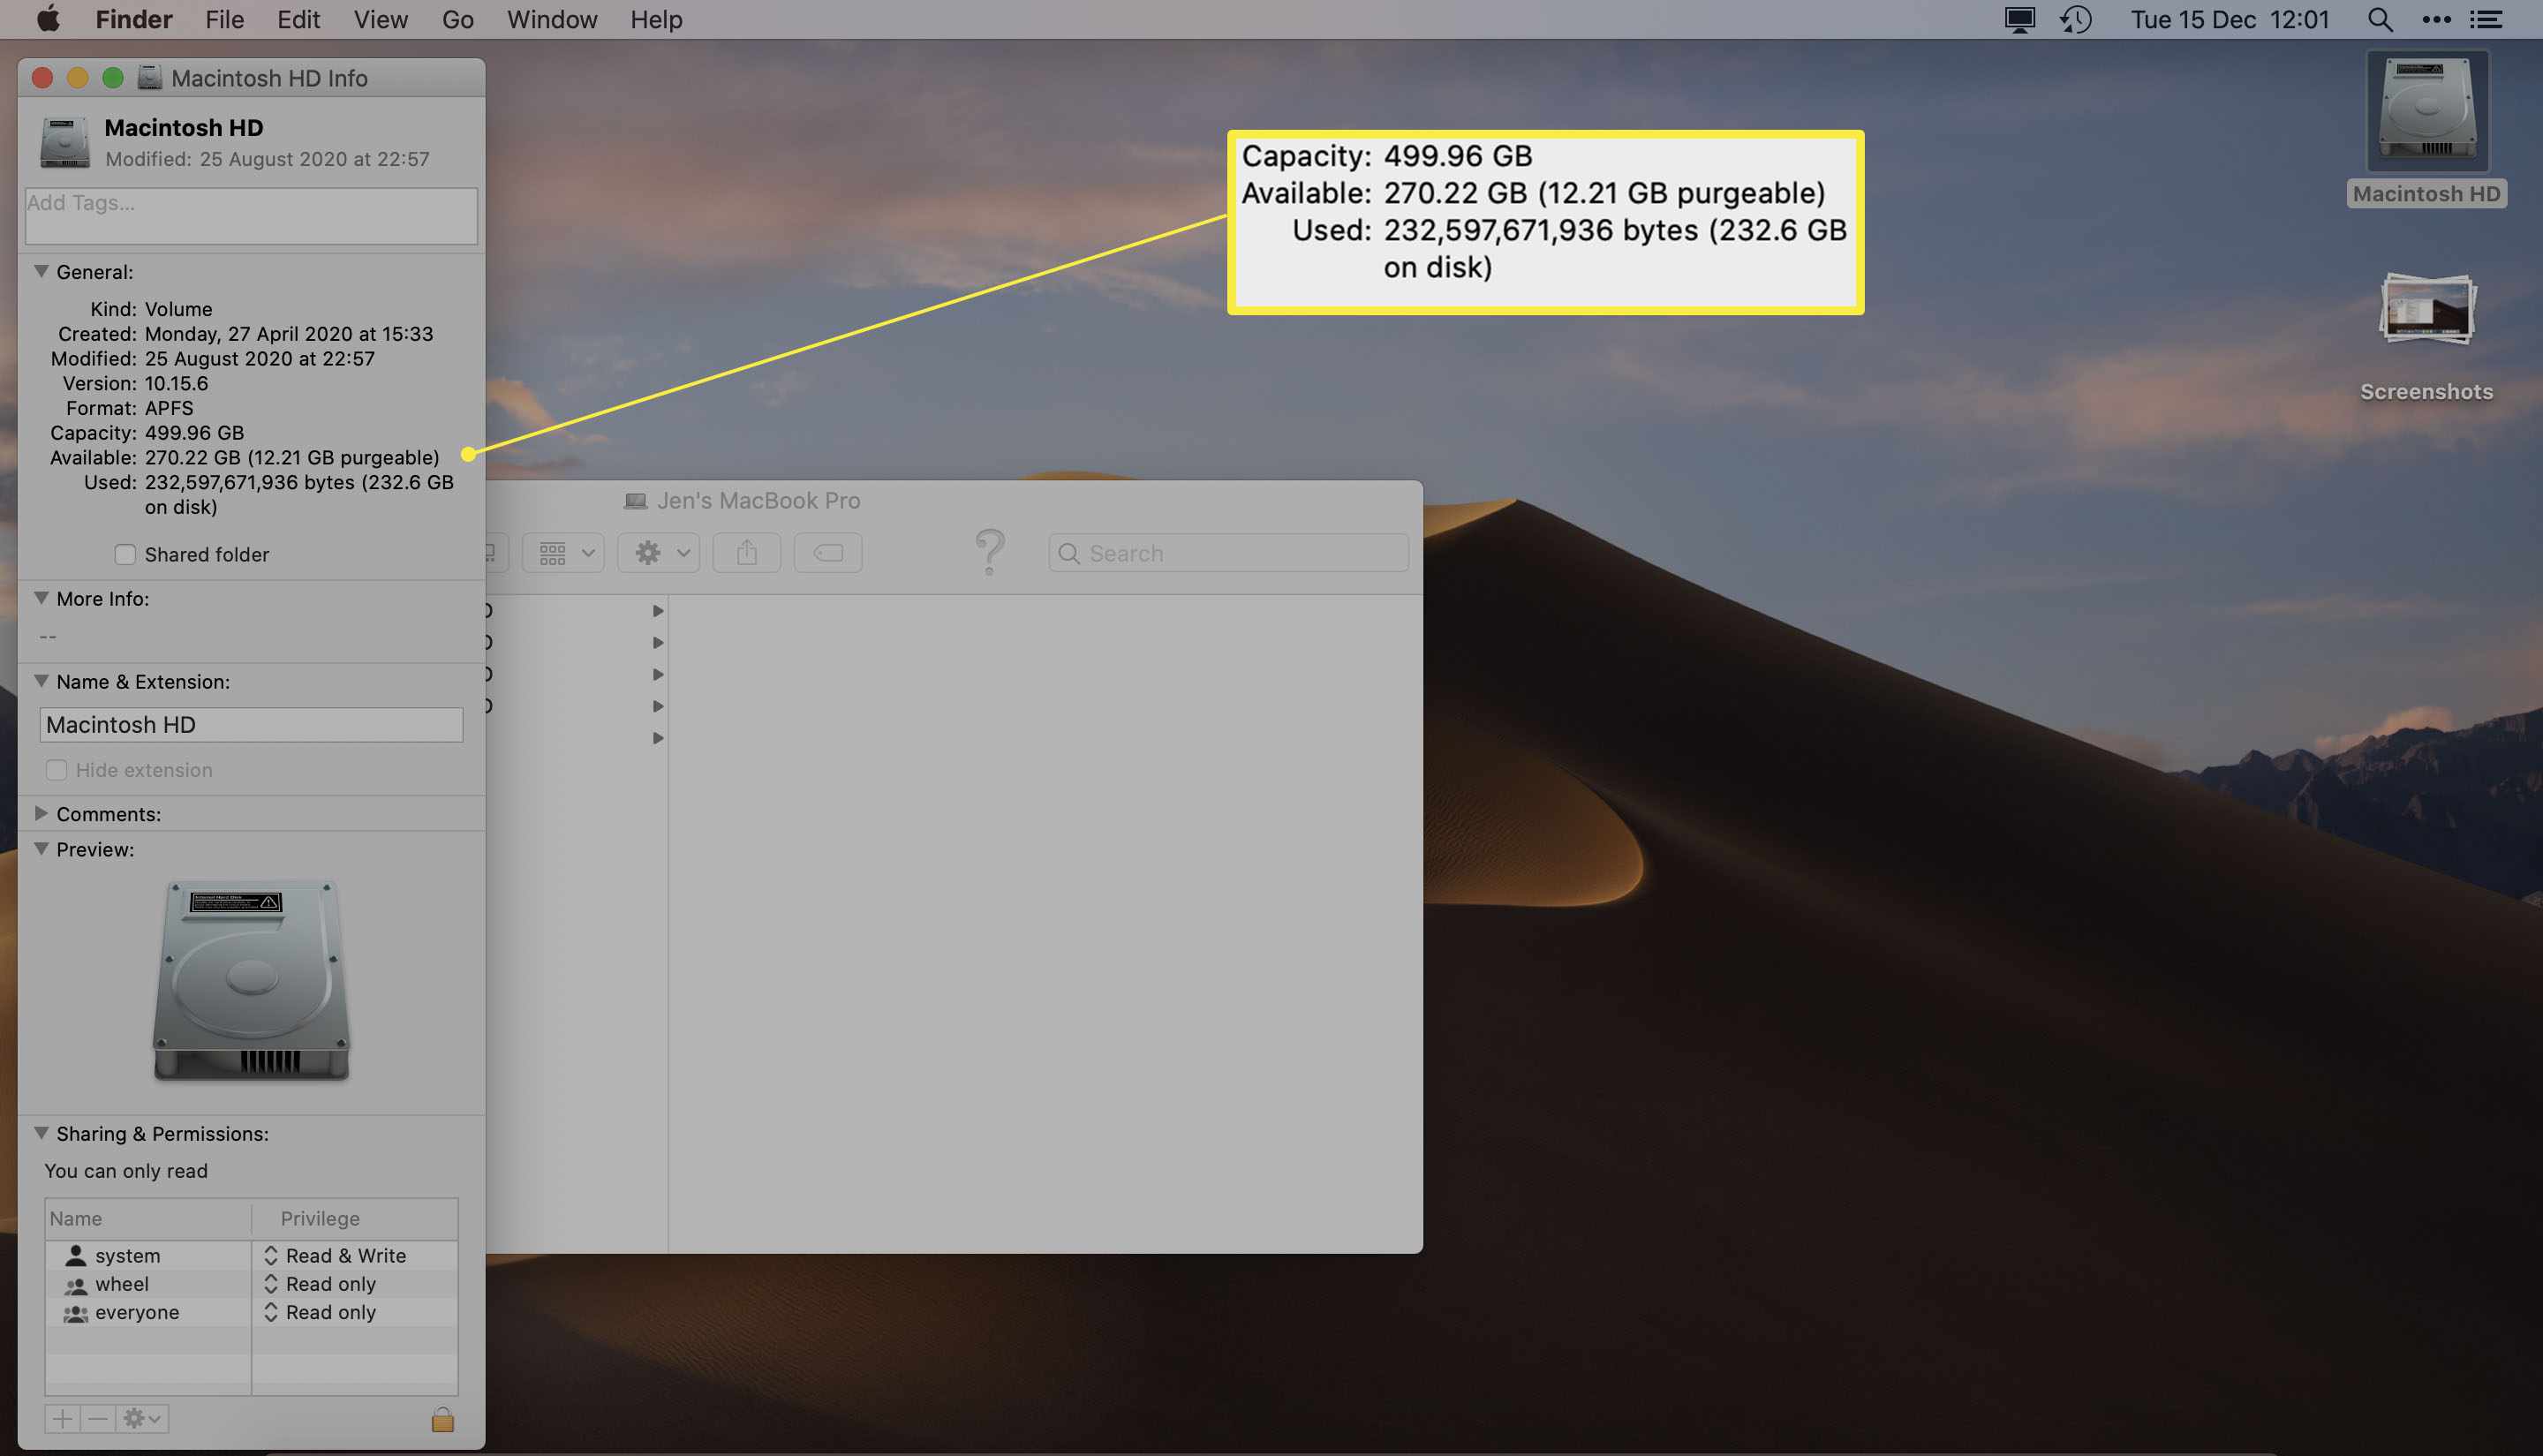This screenshot has height=1456, width=2543.
Task: Enable the Shared folder checkbox
Action: (x=124, y=554)
